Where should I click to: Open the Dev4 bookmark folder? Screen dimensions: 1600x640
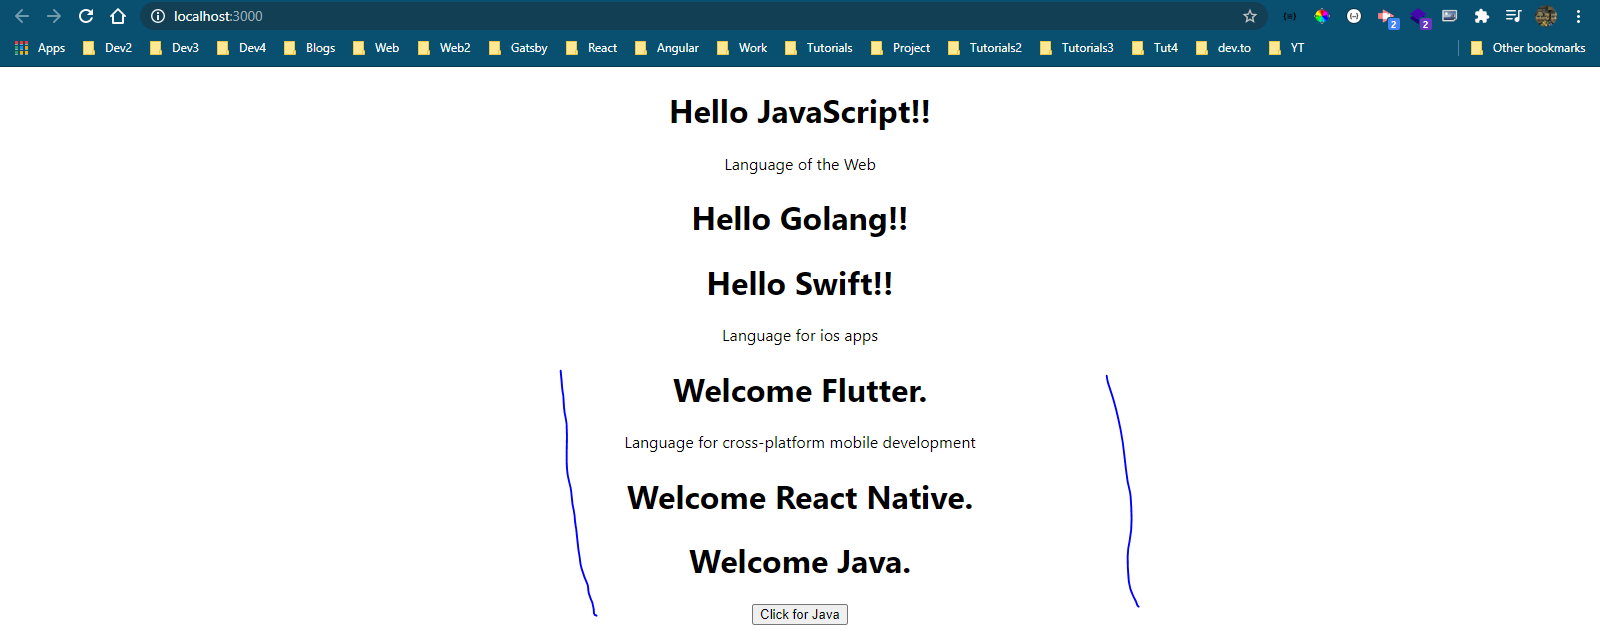(241, 48)
